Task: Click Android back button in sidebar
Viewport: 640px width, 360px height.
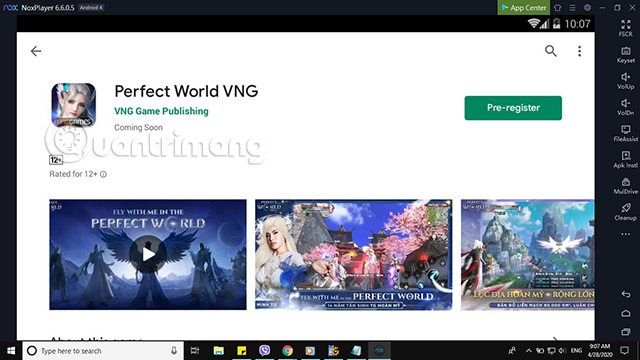Action: pos(626,294)
